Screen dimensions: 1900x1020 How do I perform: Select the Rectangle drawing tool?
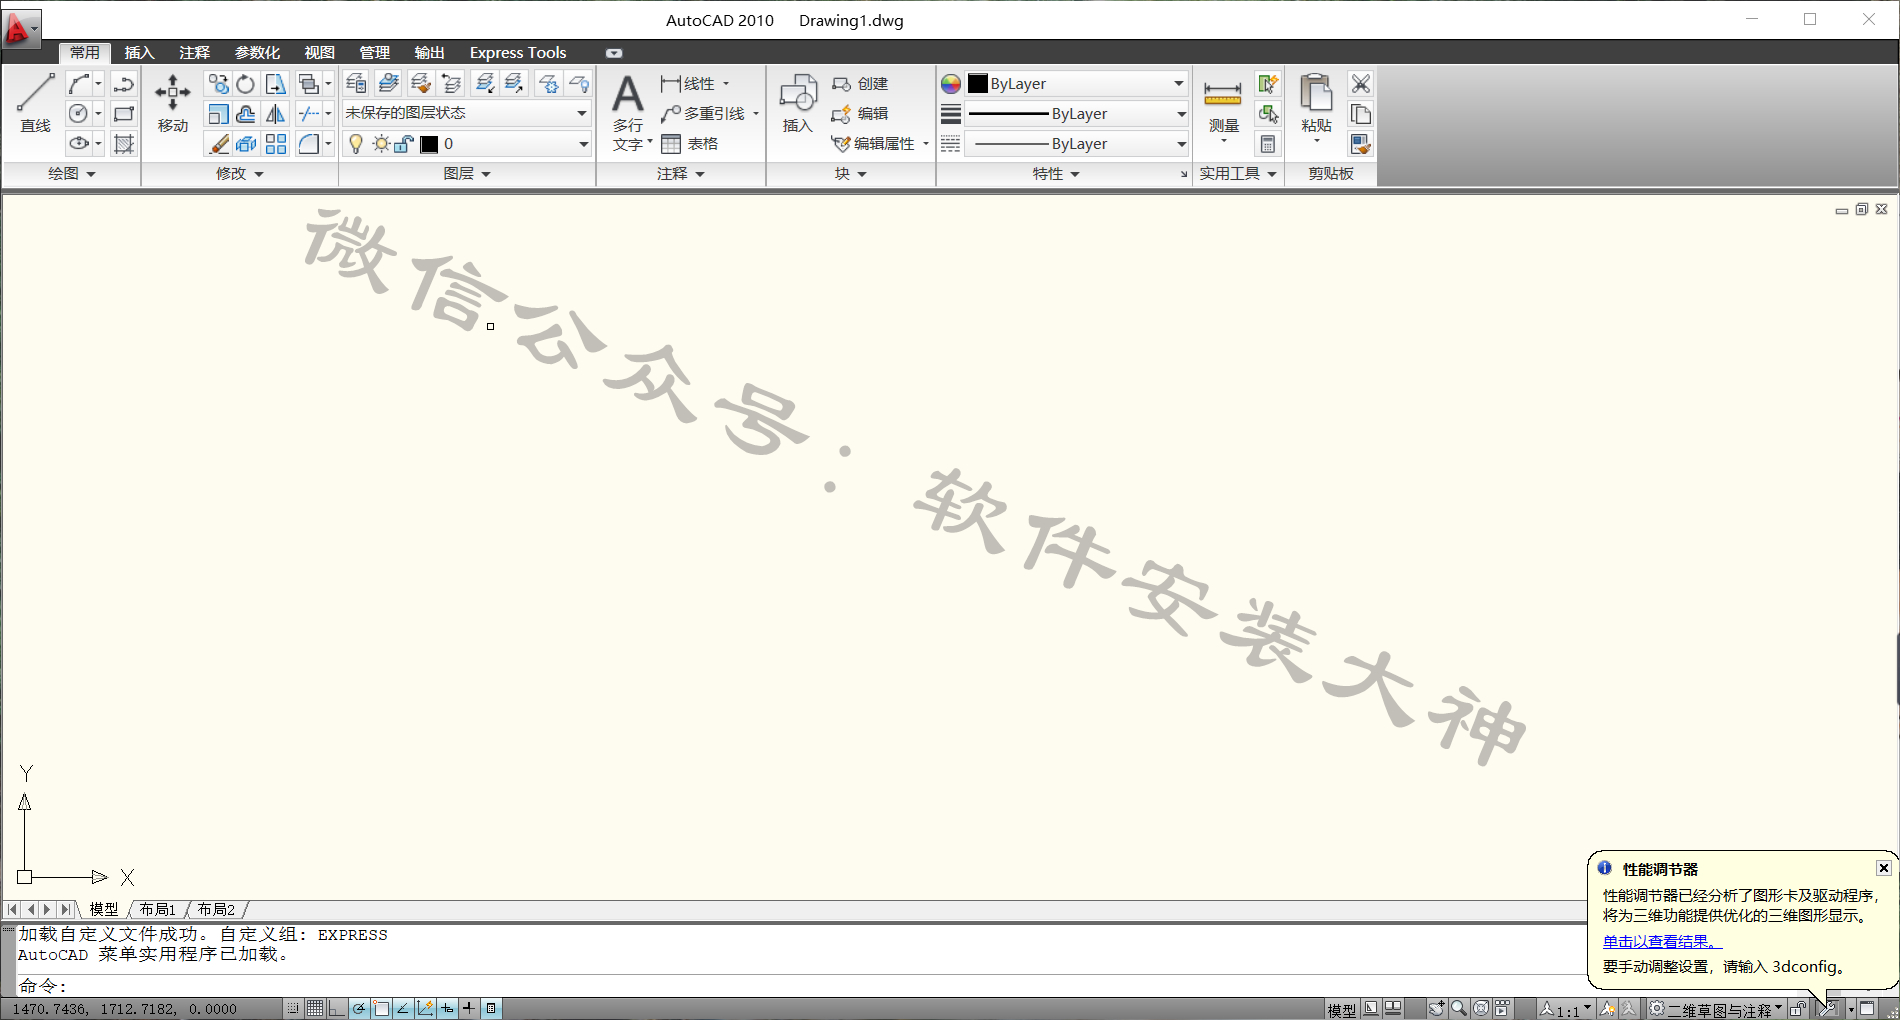(x=124, y=114)
